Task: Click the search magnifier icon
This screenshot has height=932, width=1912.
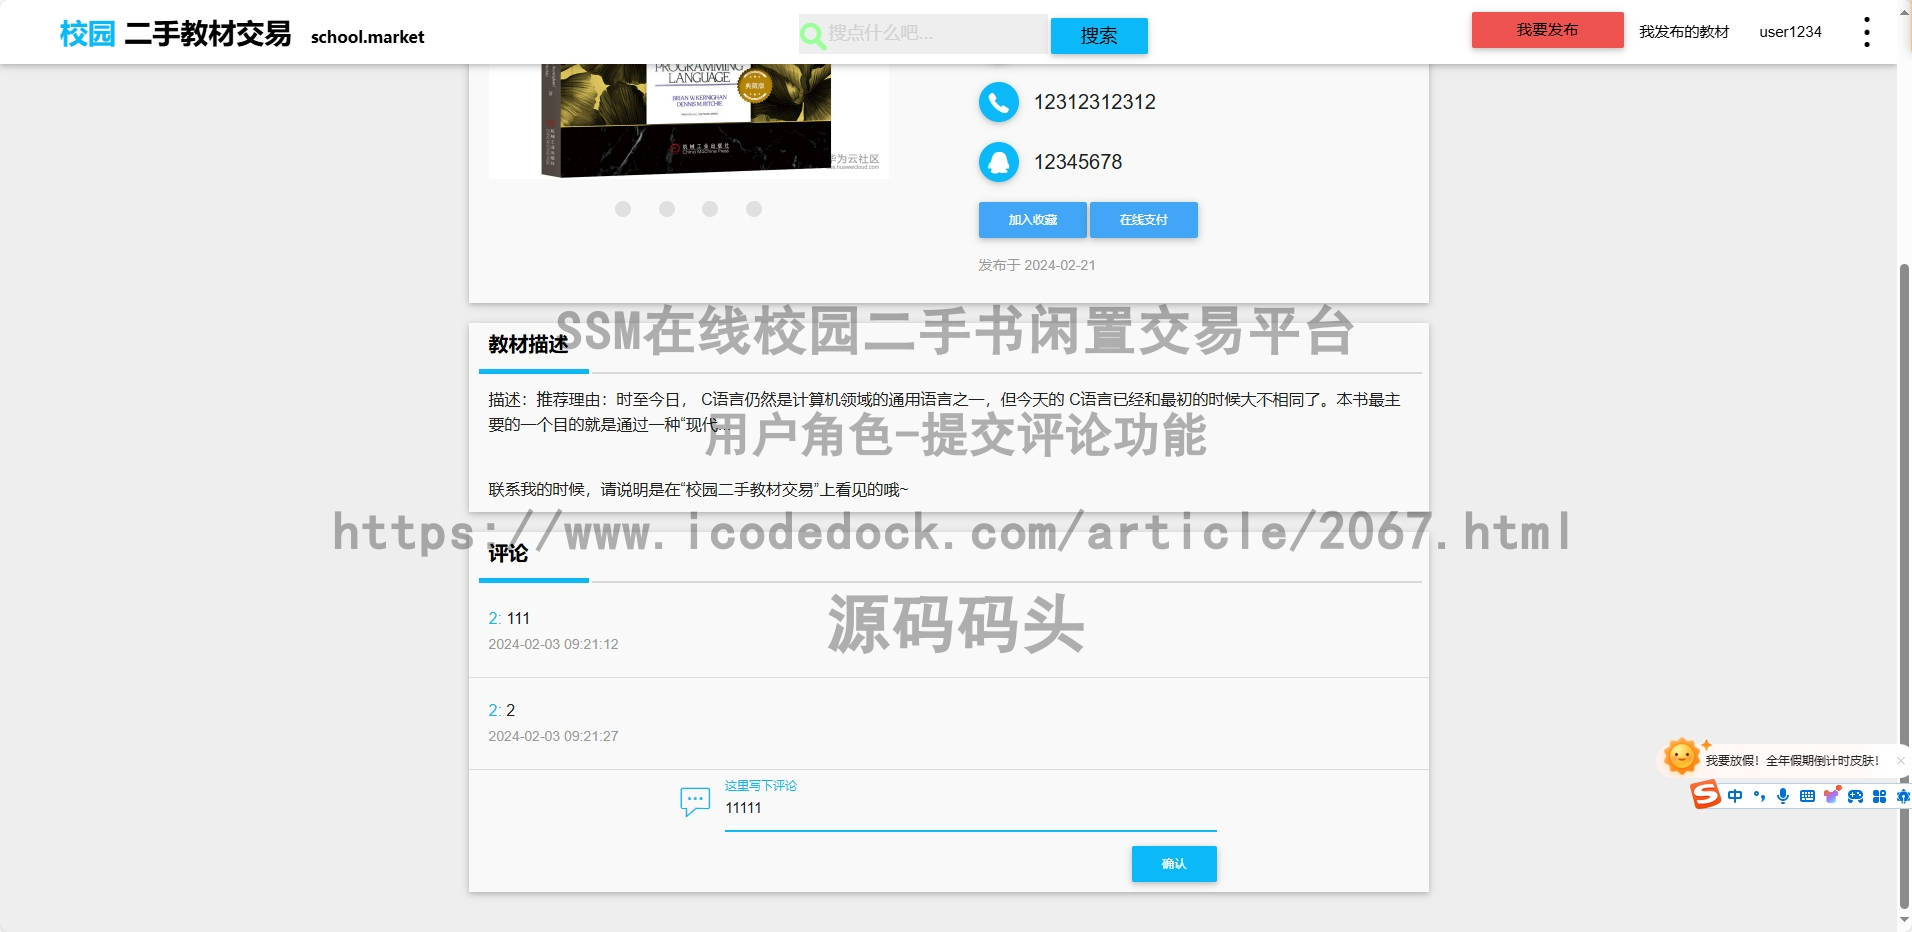Action: [x=813, y=36]
